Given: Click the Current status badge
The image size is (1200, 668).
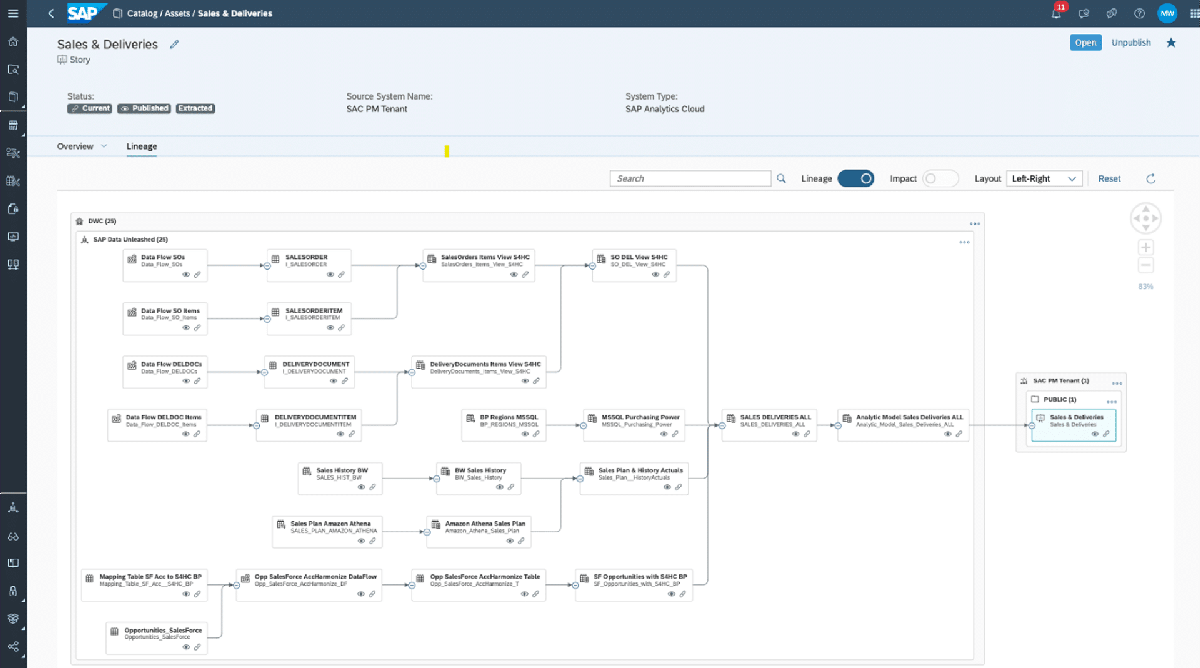Looking at the screenshot, I should point(90,108).
